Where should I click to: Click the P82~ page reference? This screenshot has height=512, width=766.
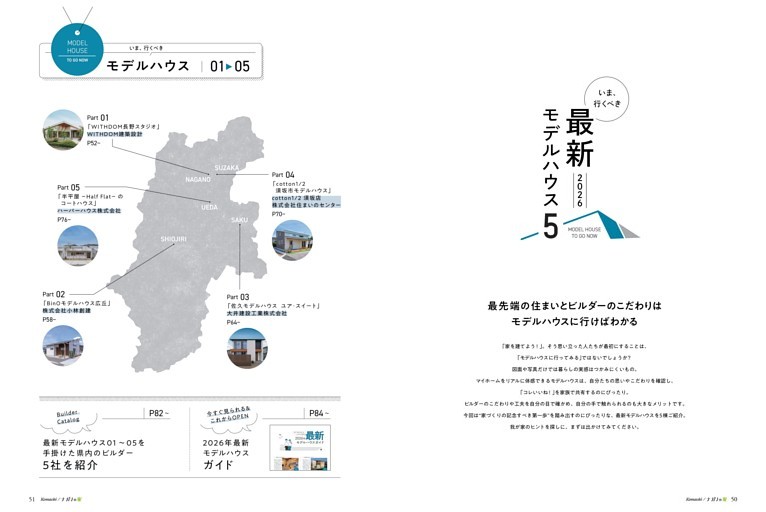[159, 413]
